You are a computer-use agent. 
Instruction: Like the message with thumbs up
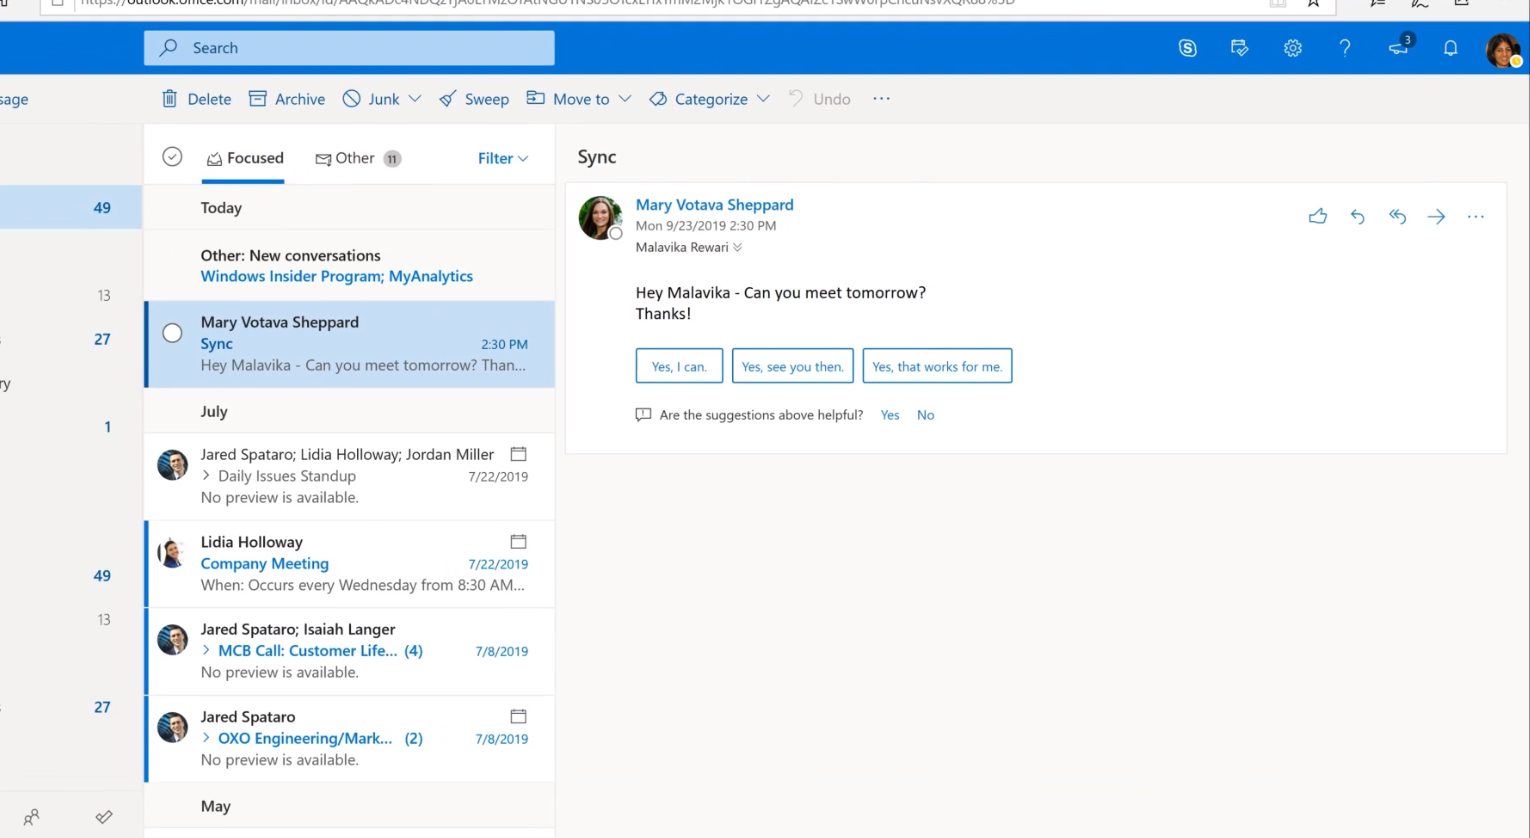(1317, 216)
